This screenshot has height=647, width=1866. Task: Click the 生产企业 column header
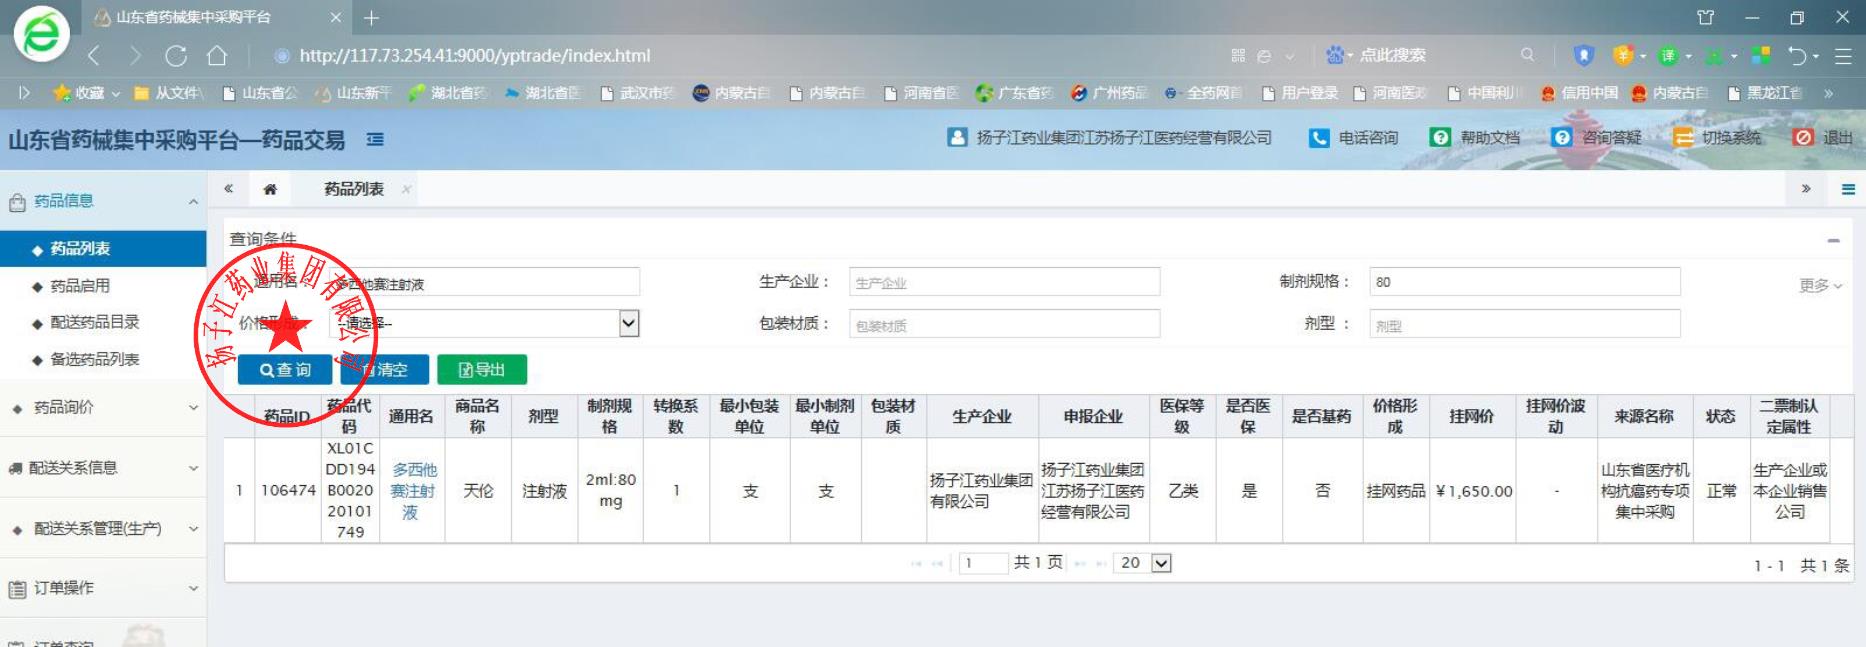(981, 416)
